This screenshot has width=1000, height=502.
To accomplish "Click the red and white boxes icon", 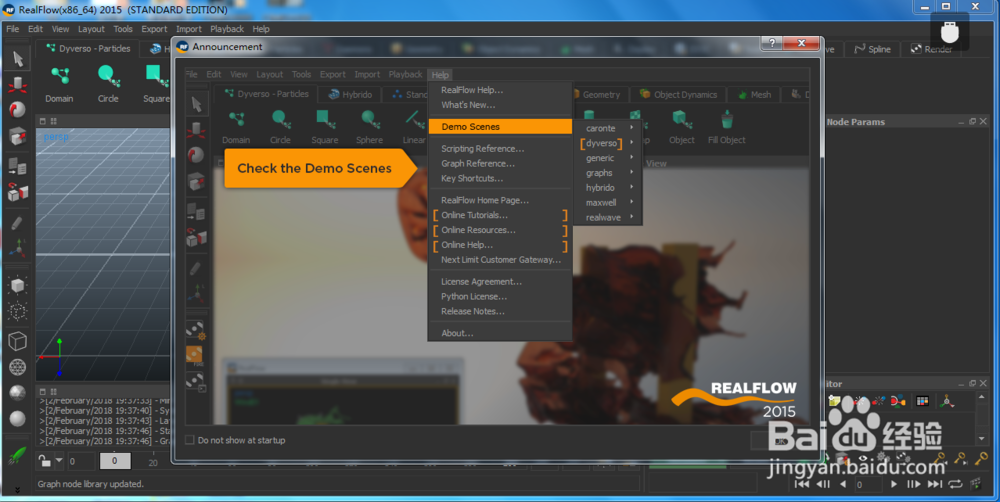I will pyautogui.click(x=18, y=192).
